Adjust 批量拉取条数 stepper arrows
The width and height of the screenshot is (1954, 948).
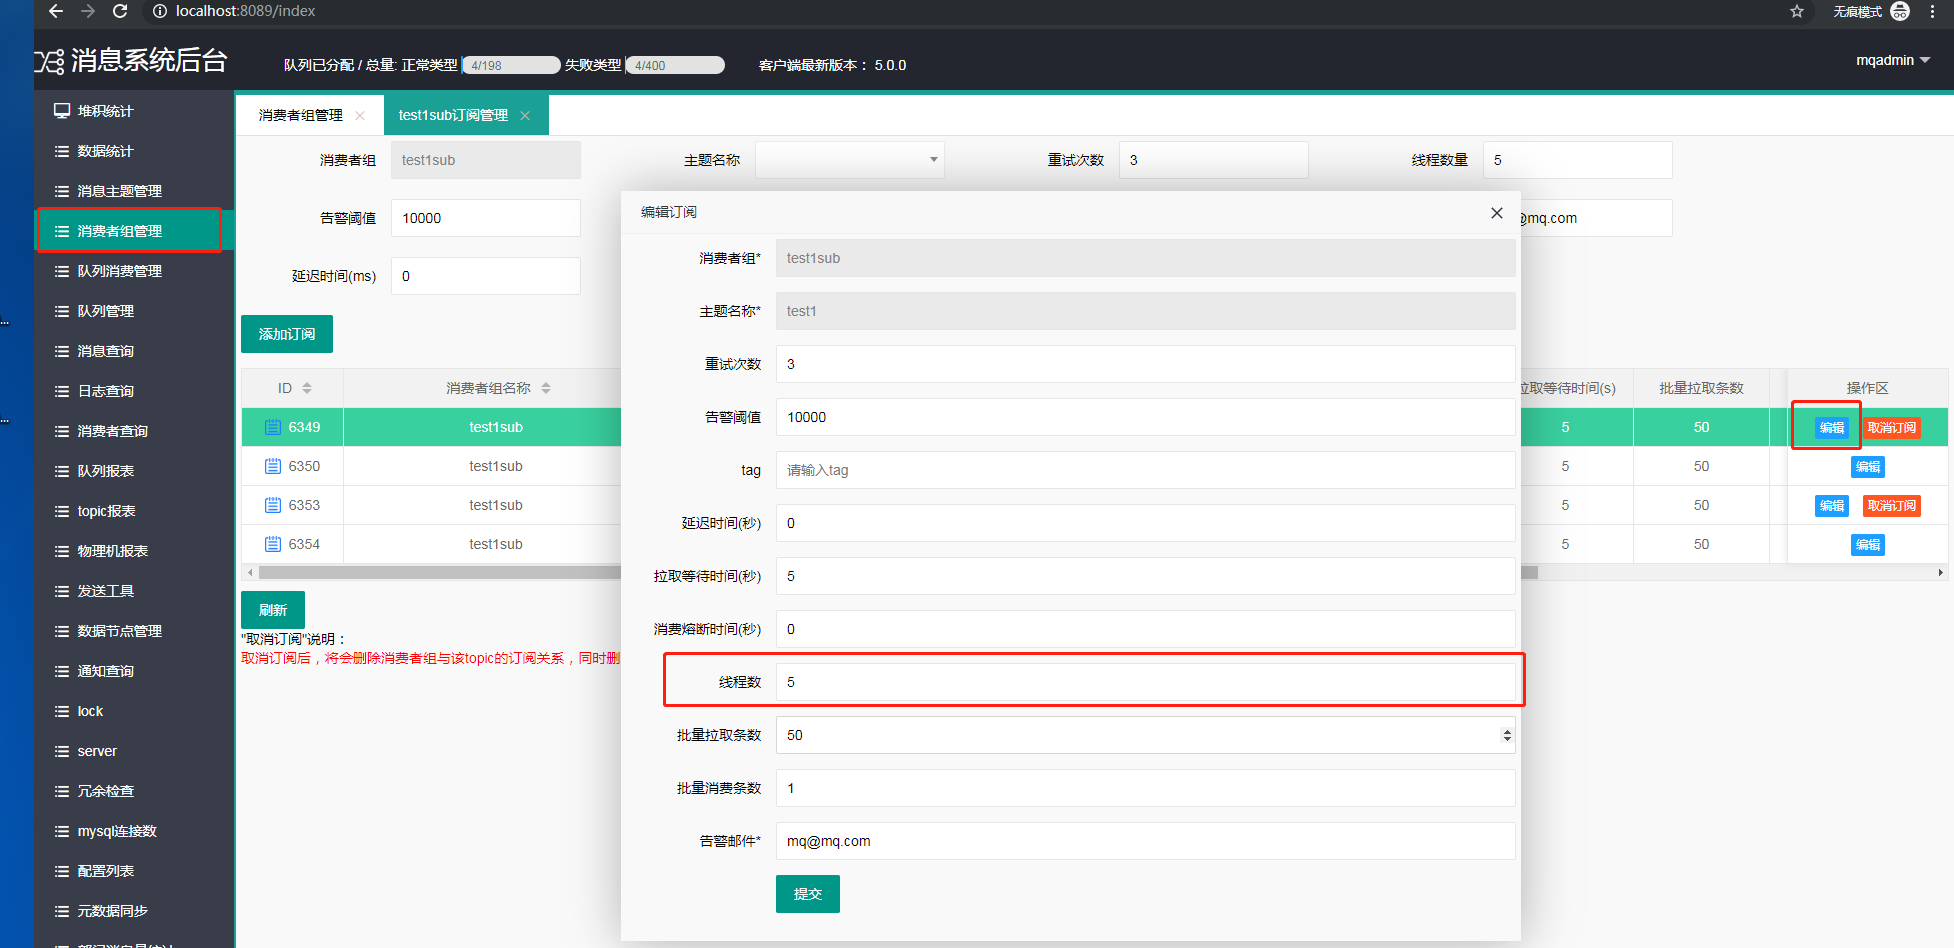pyautogui.click(x=1506, y=735)
